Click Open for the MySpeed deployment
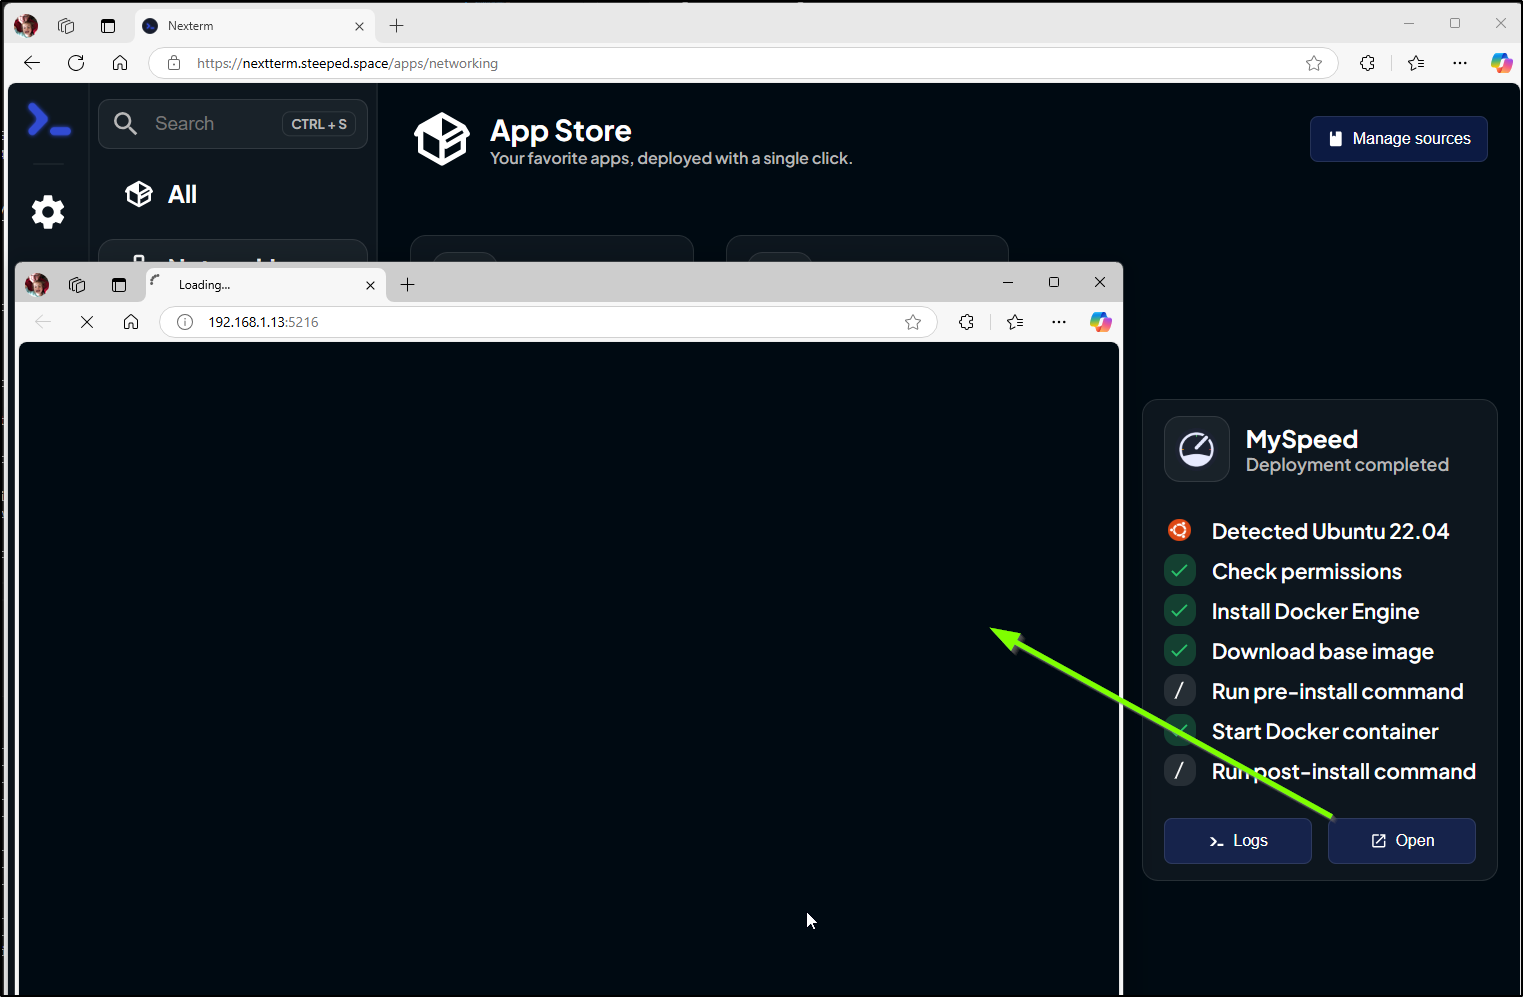 [1401, 841]
